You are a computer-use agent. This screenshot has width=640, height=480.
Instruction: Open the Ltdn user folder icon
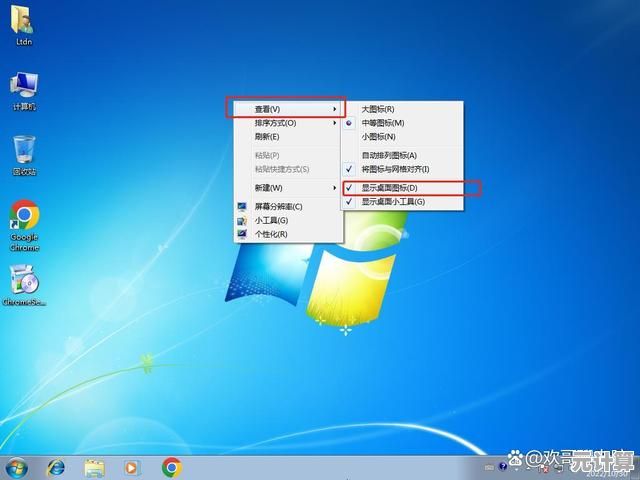[x=24, y=22]
